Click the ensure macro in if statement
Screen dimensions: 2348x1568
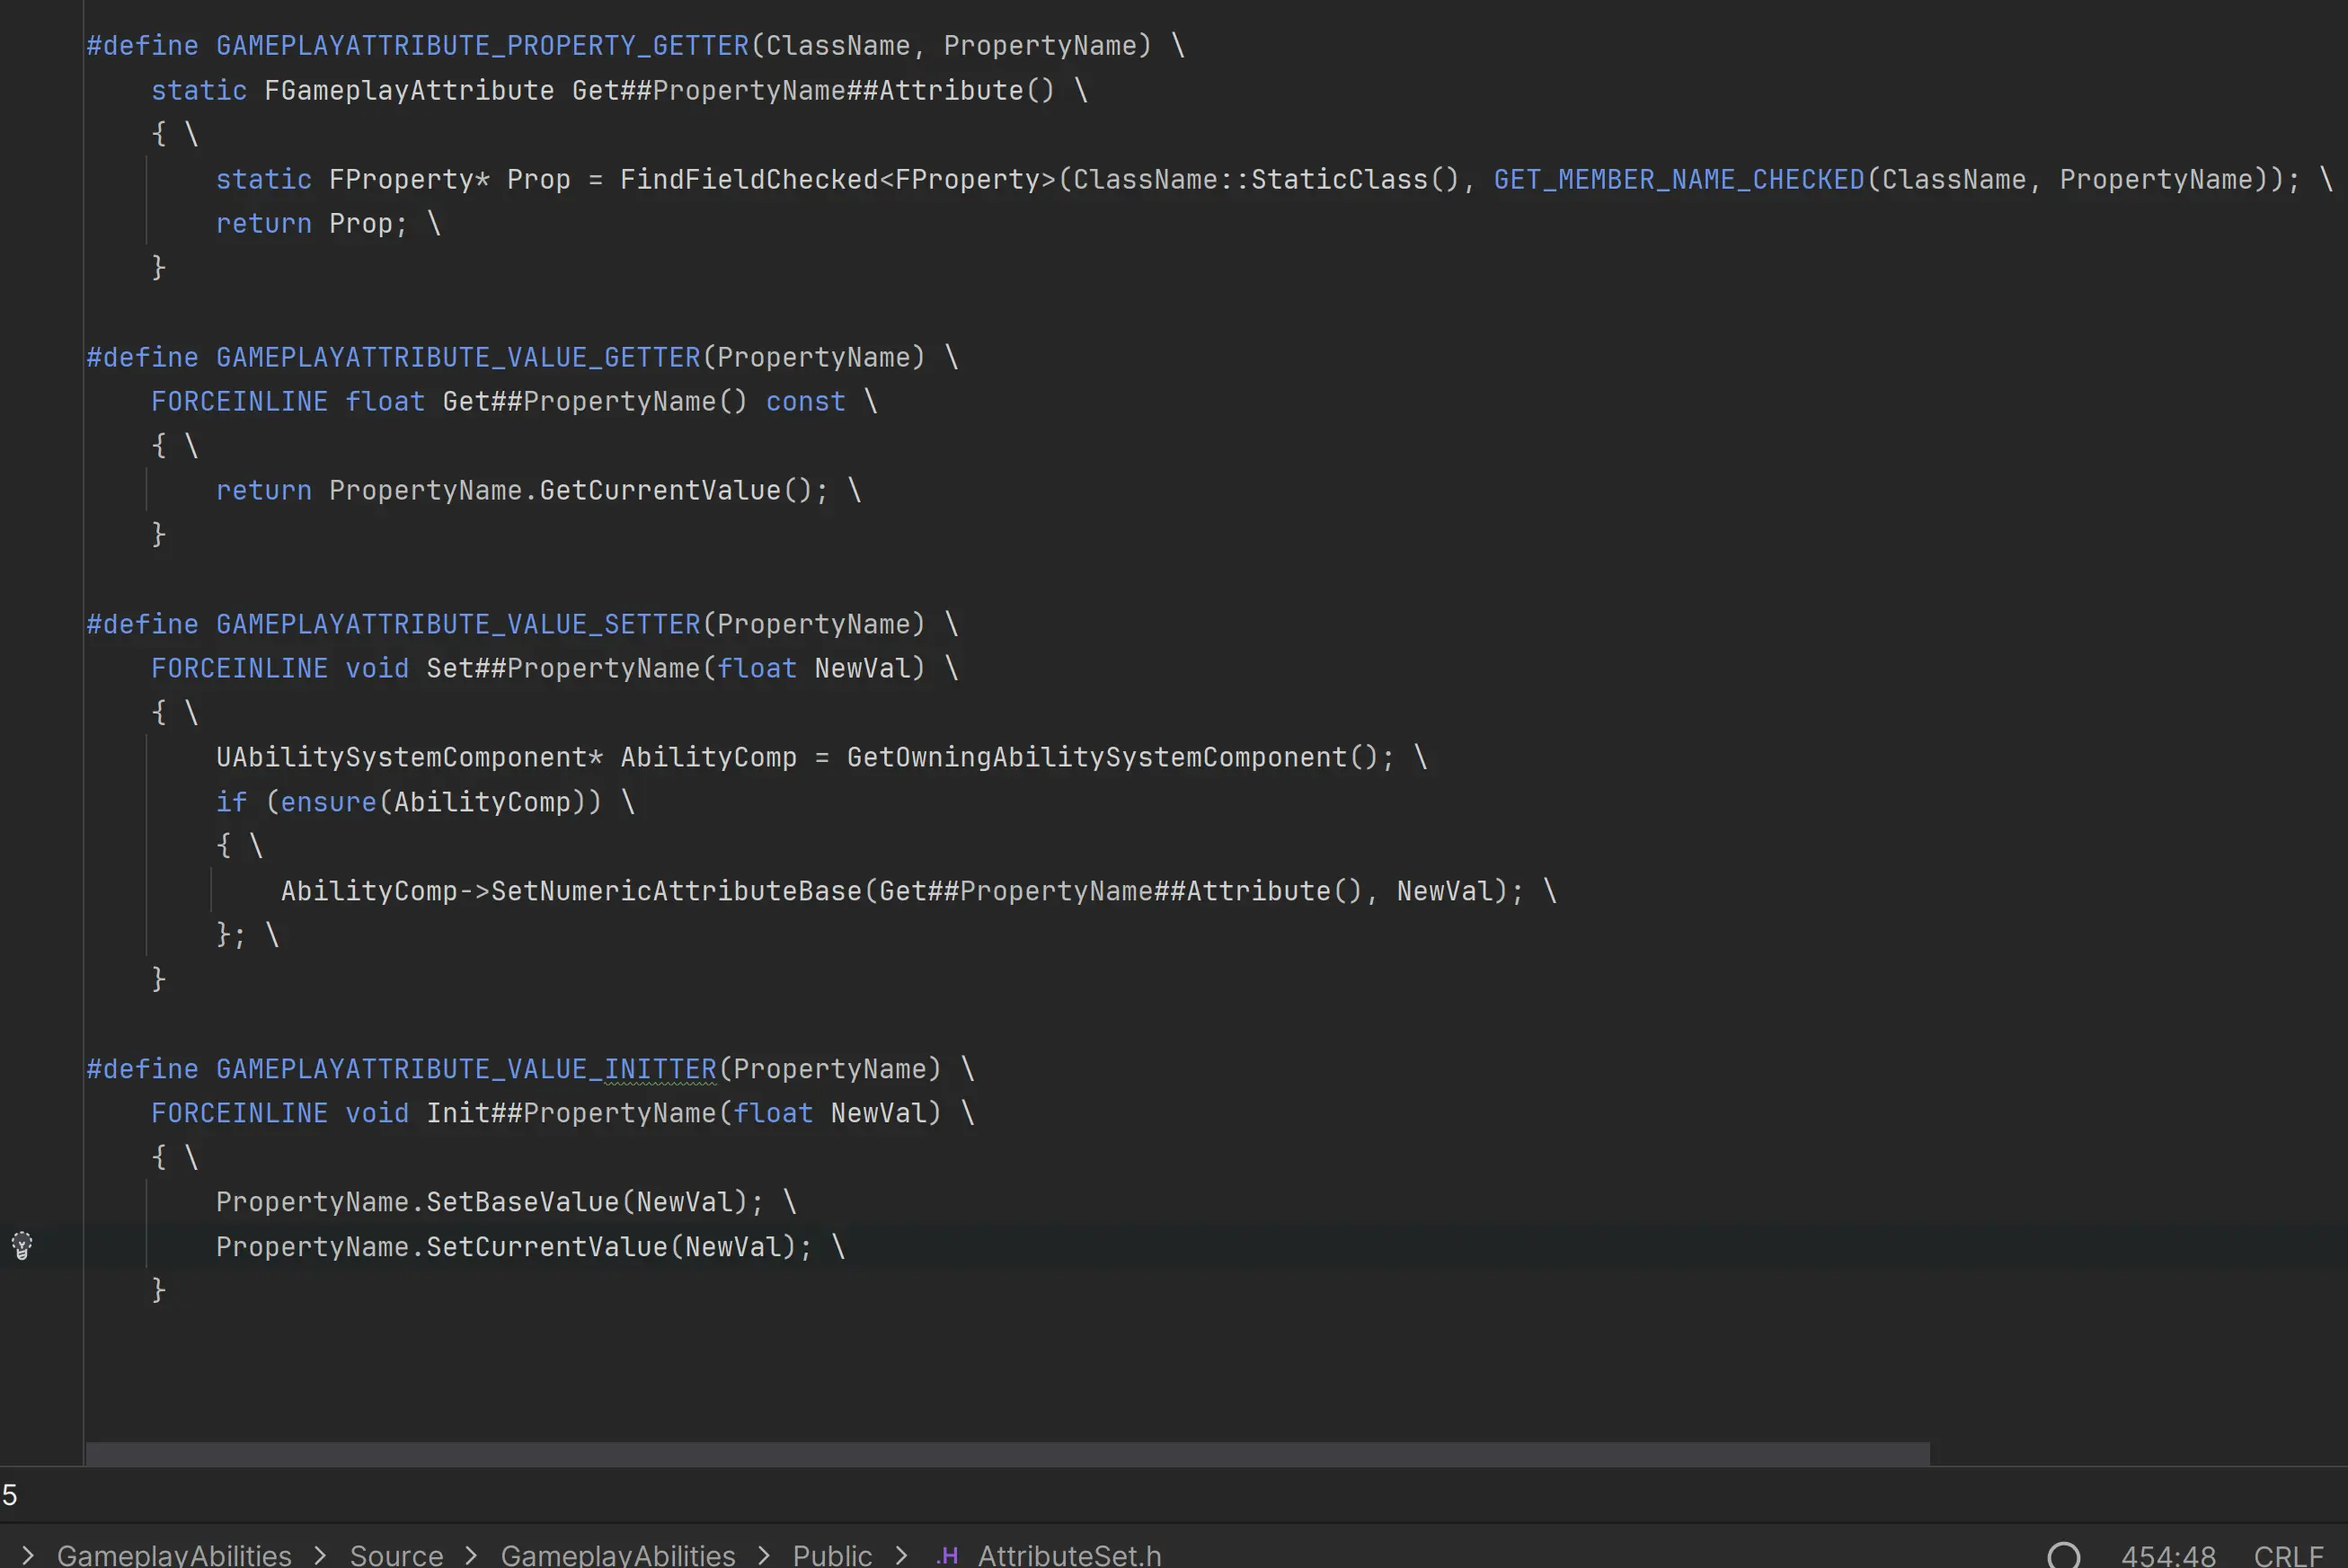pyautogui.click(x=328, y=802)
